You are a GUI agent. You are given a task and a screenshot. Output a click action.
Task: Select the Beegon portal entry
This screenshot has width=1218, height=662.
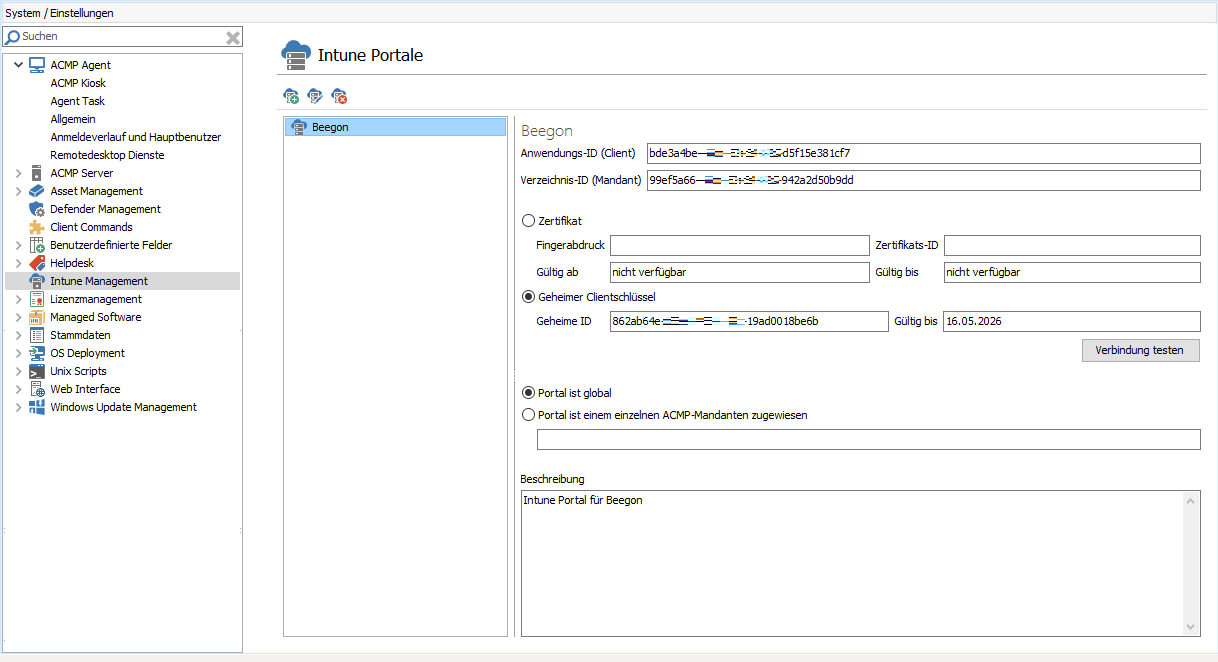pyautogui.click(x=330, y=126)
